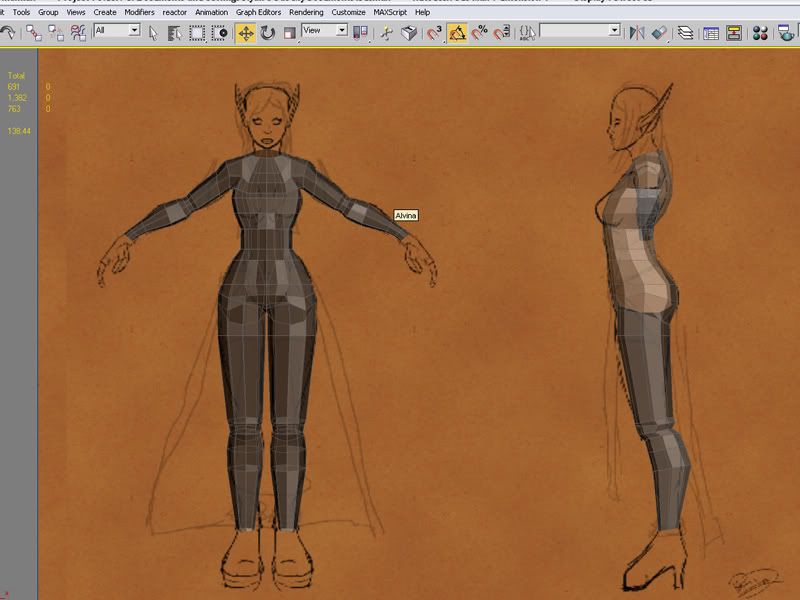Open the Layer Manager
Image resolution: width=800 pixels, height=600 pixels.
click(685, 32)
